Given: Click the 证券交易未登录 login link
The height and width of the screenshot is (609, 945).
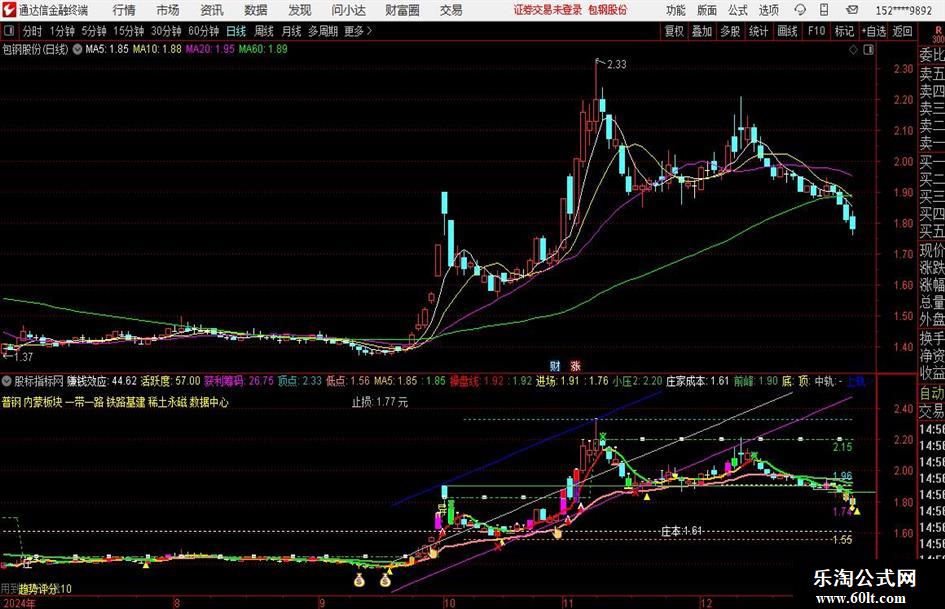Looking at the screenshot, I should [548, 10].
